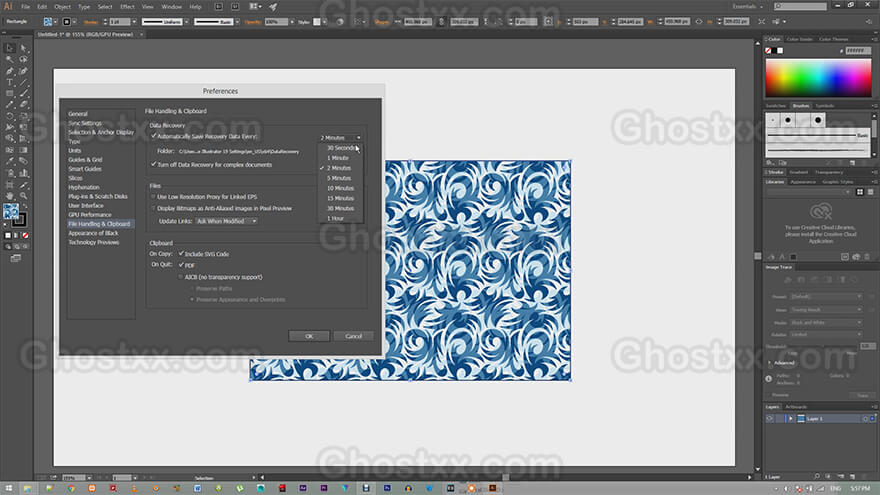Open the Update Links dropdown

tap(227, 221)
